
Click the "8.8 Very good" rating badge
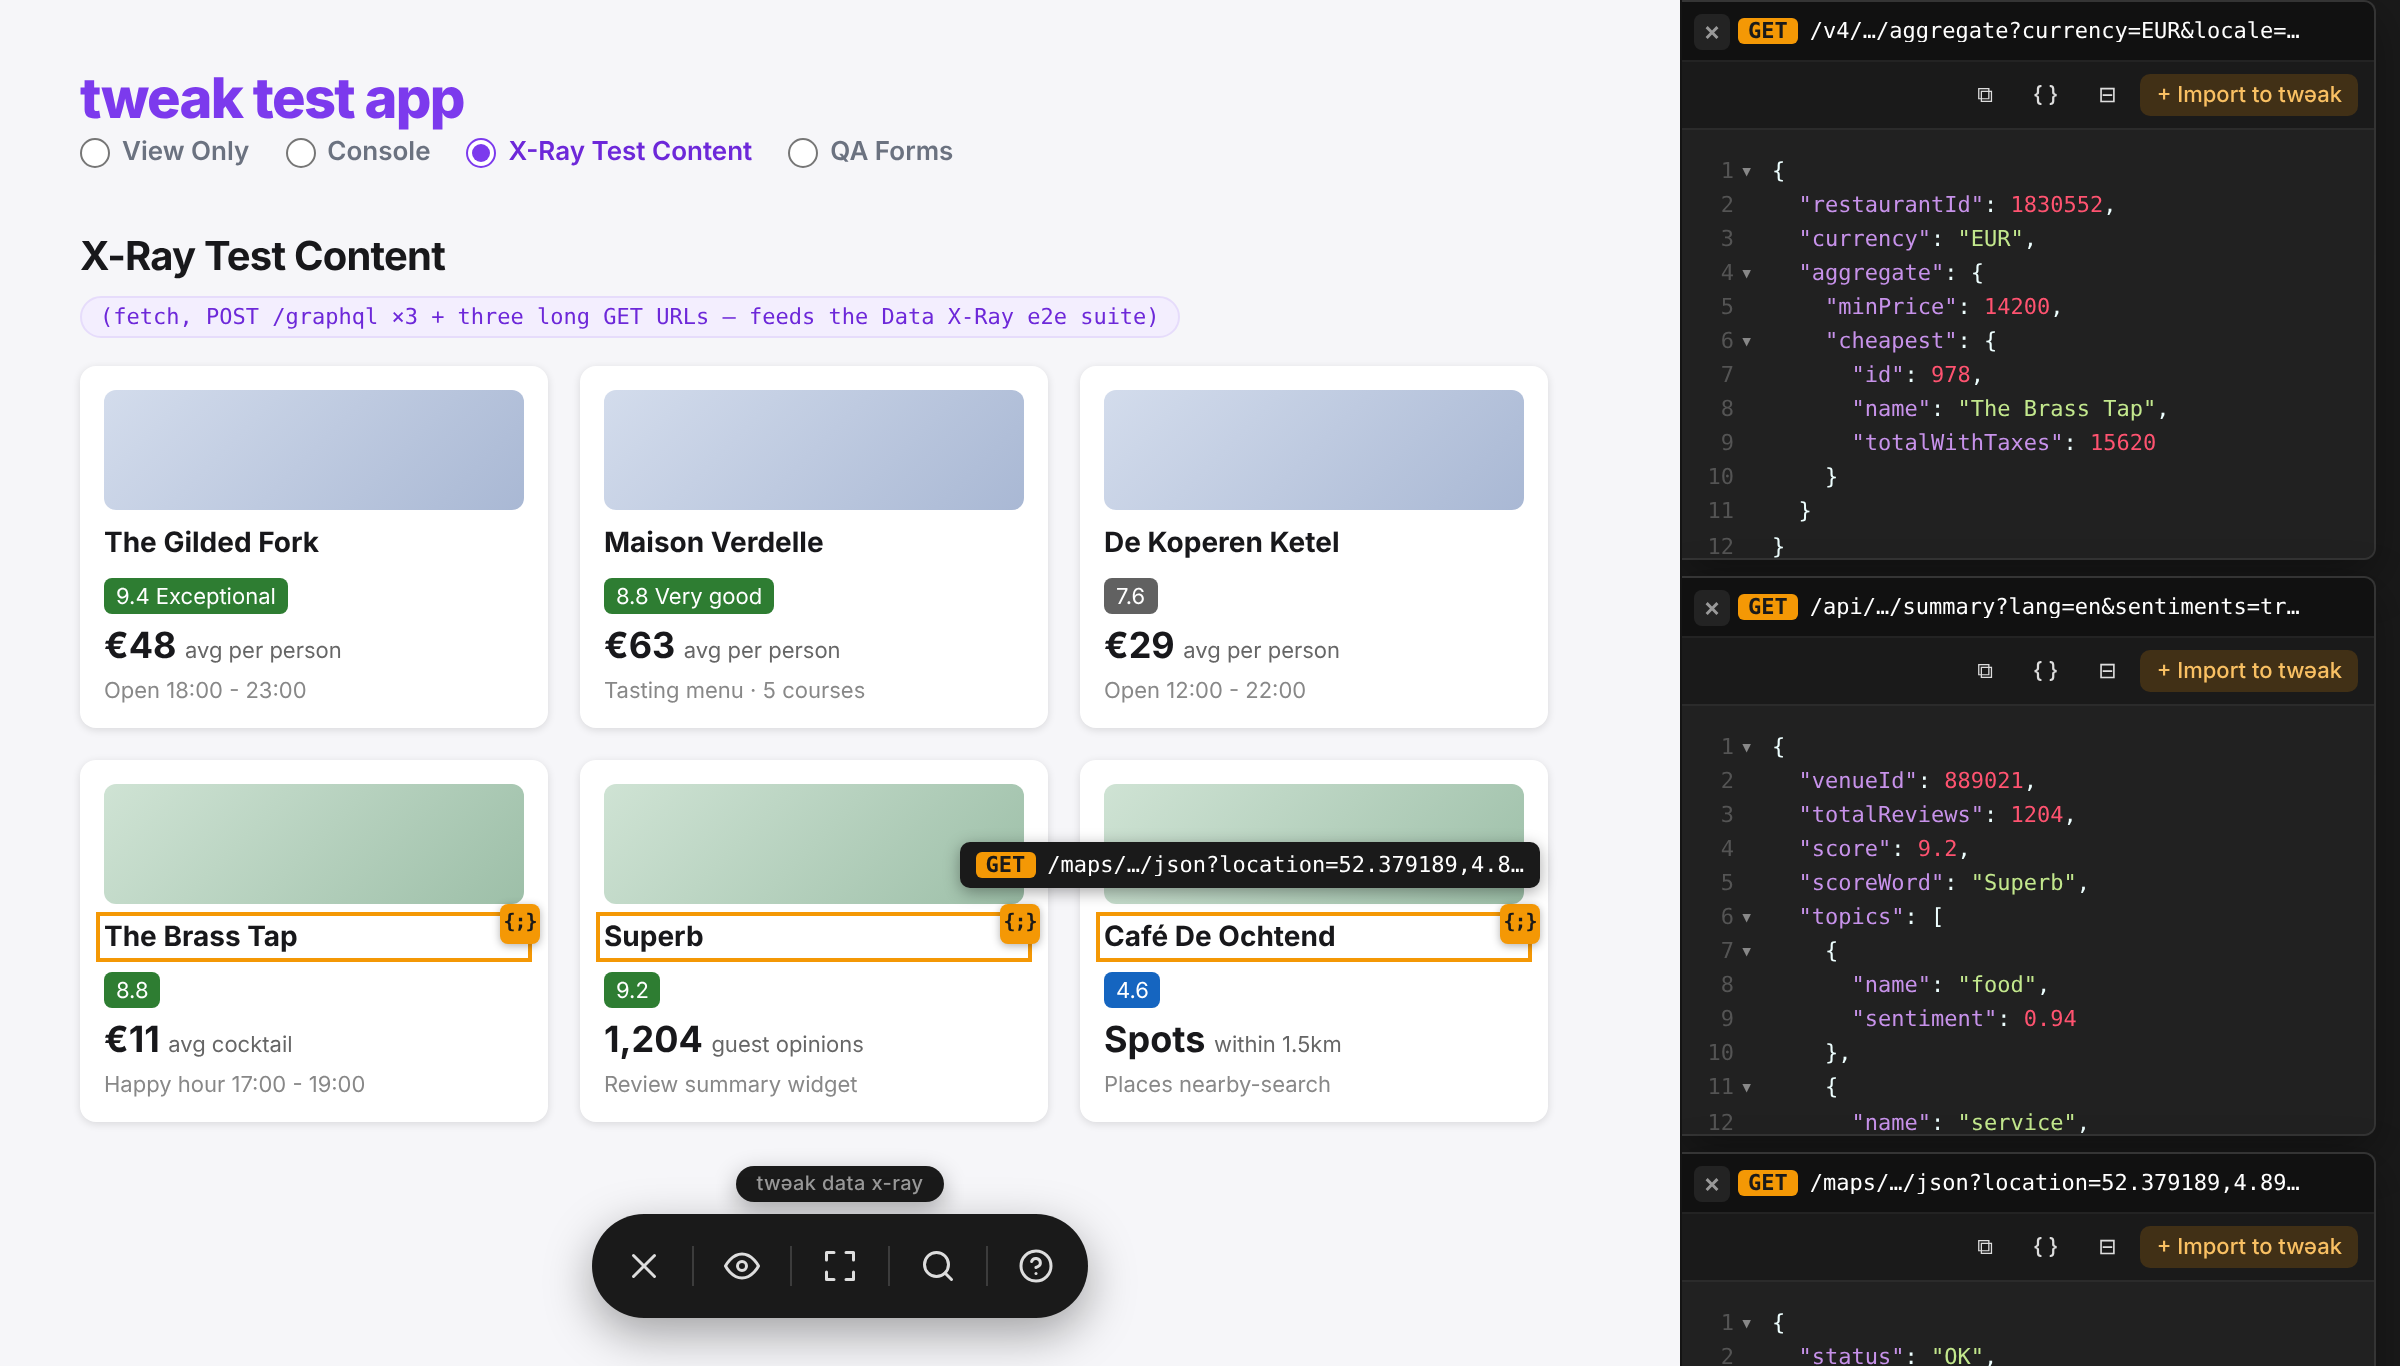[689, 596]
